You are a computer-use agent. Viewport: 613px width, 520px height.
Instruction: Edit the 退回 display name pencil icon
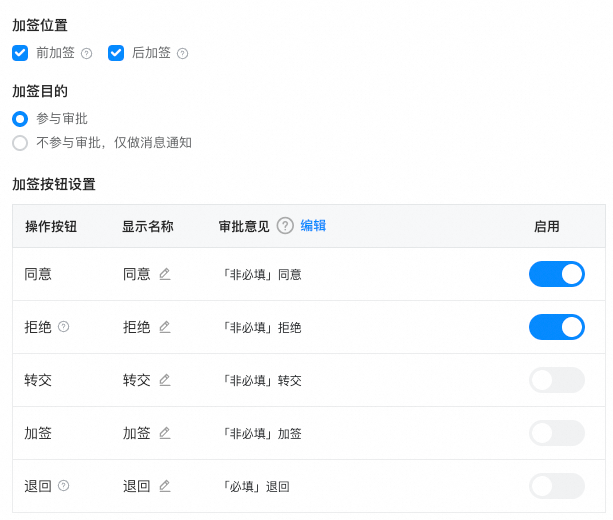[165, 486]
